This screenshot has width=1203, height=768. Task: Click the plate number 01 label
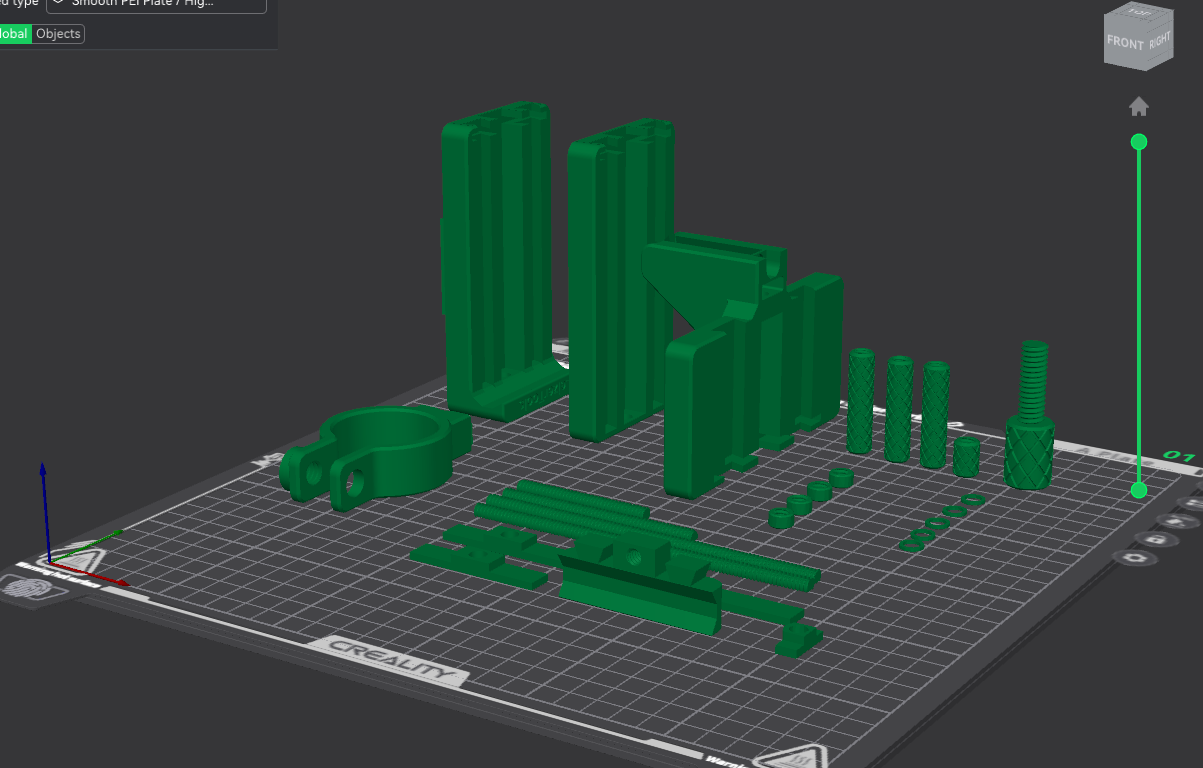(1180, 458)
